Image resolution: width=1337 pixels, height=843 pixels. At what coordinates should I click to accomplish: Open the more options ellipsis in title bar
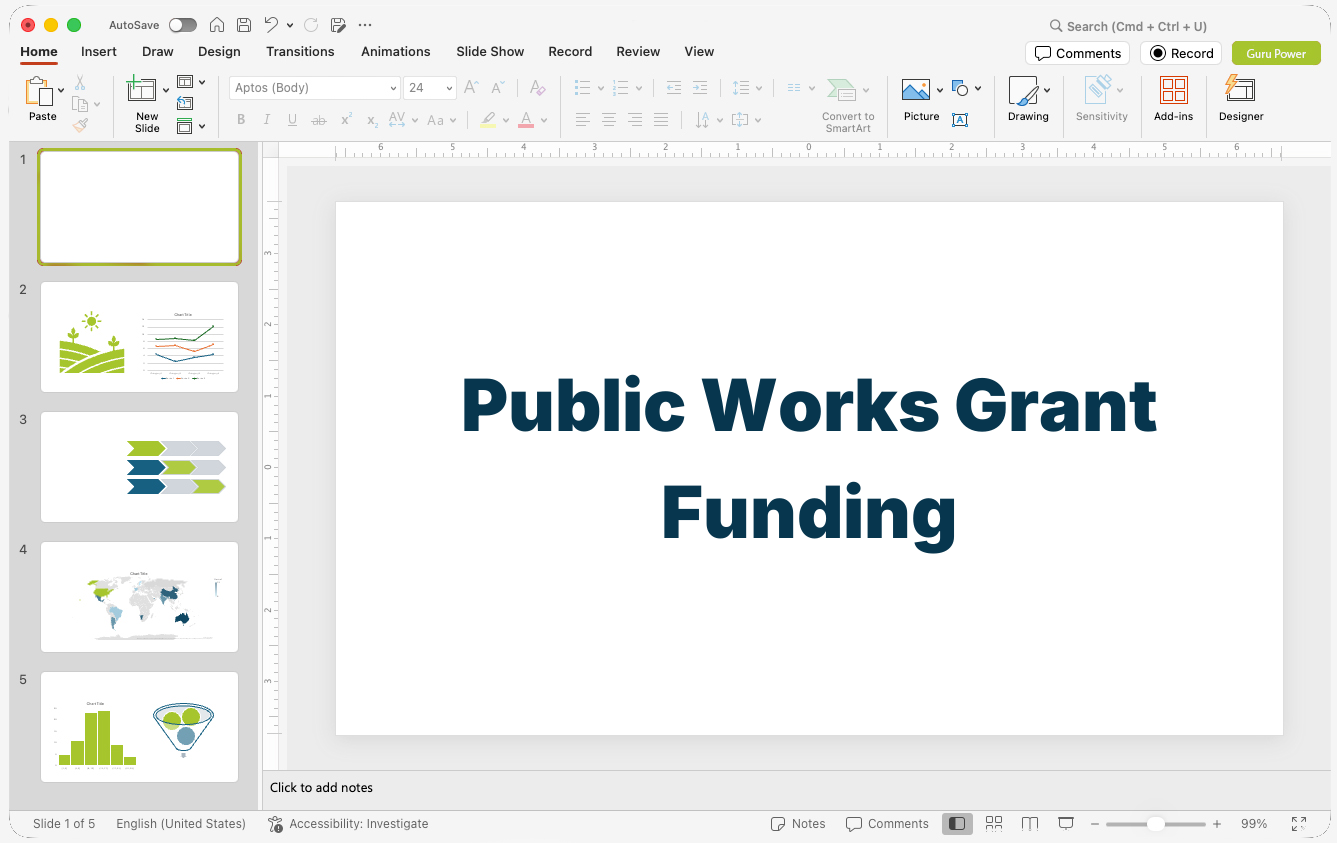(365, 25)
